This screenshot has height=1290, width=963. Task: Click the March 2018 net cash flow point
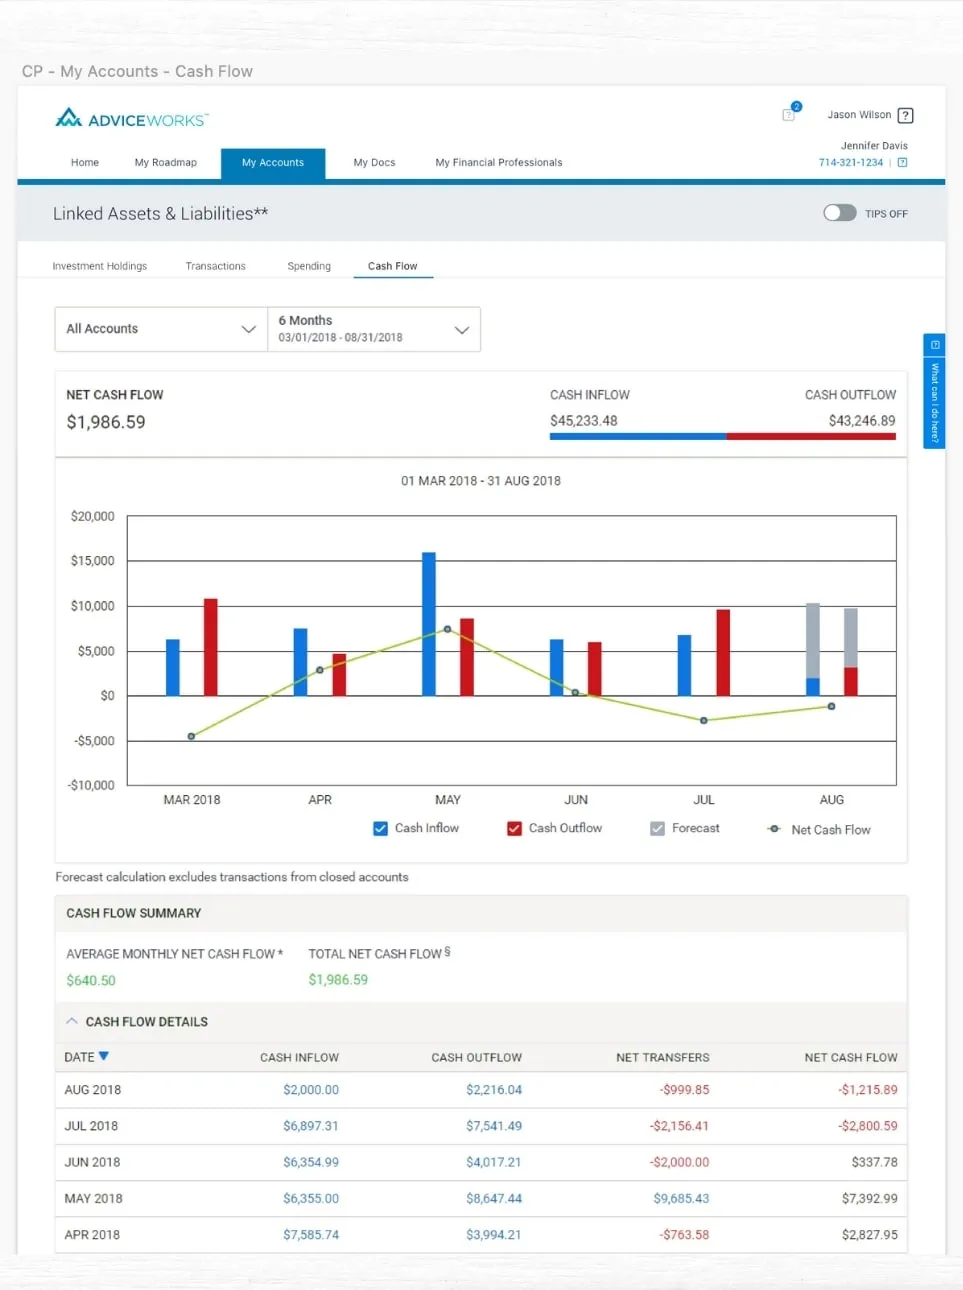(x=191, y=736)
